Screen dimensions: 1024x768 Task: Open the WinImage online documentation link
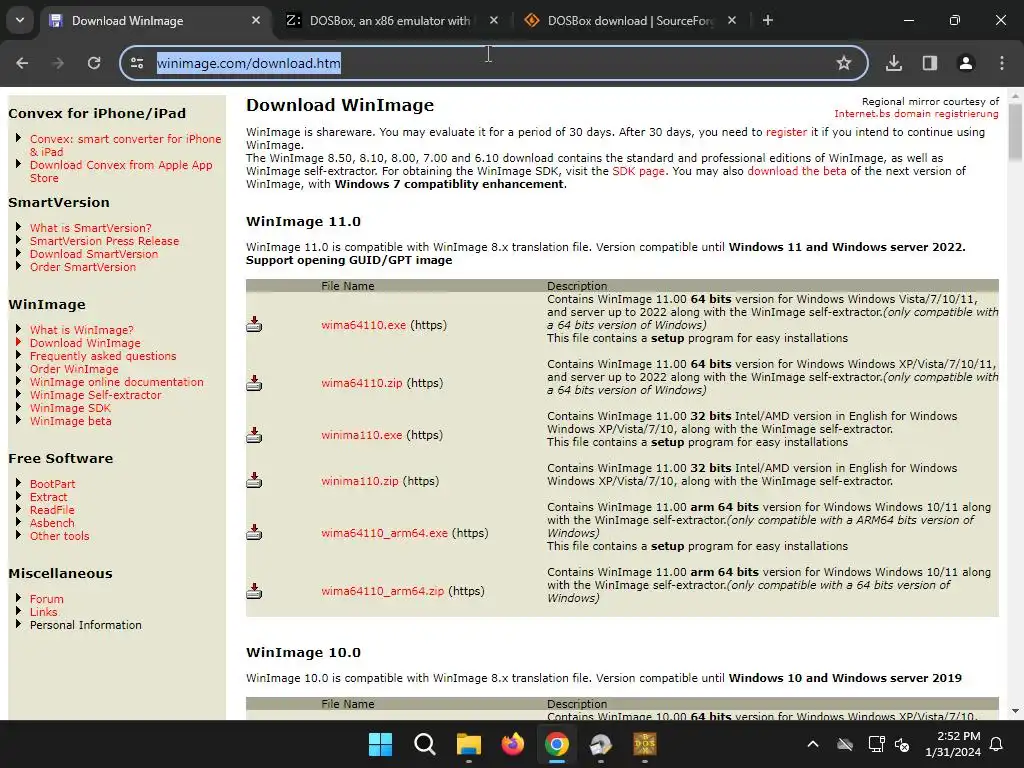coord(117,382)
